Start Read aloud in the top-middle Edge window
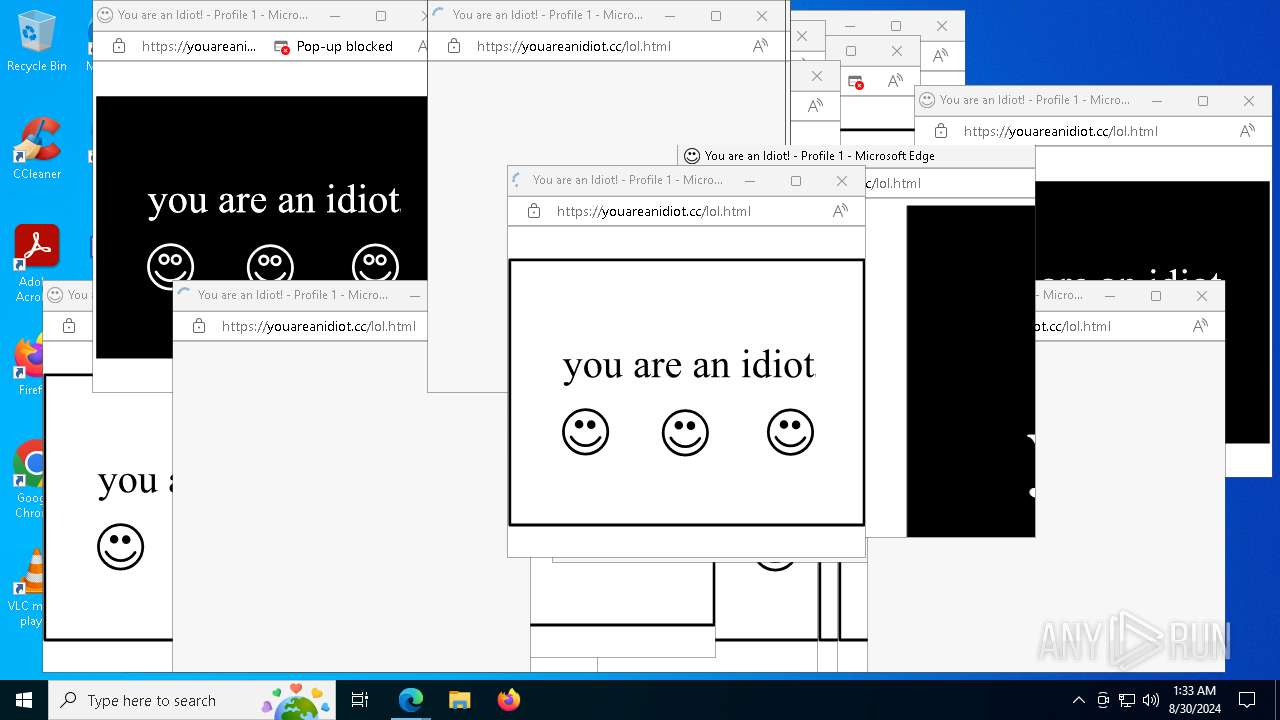 pyautogui.click(x=760, y=46)
